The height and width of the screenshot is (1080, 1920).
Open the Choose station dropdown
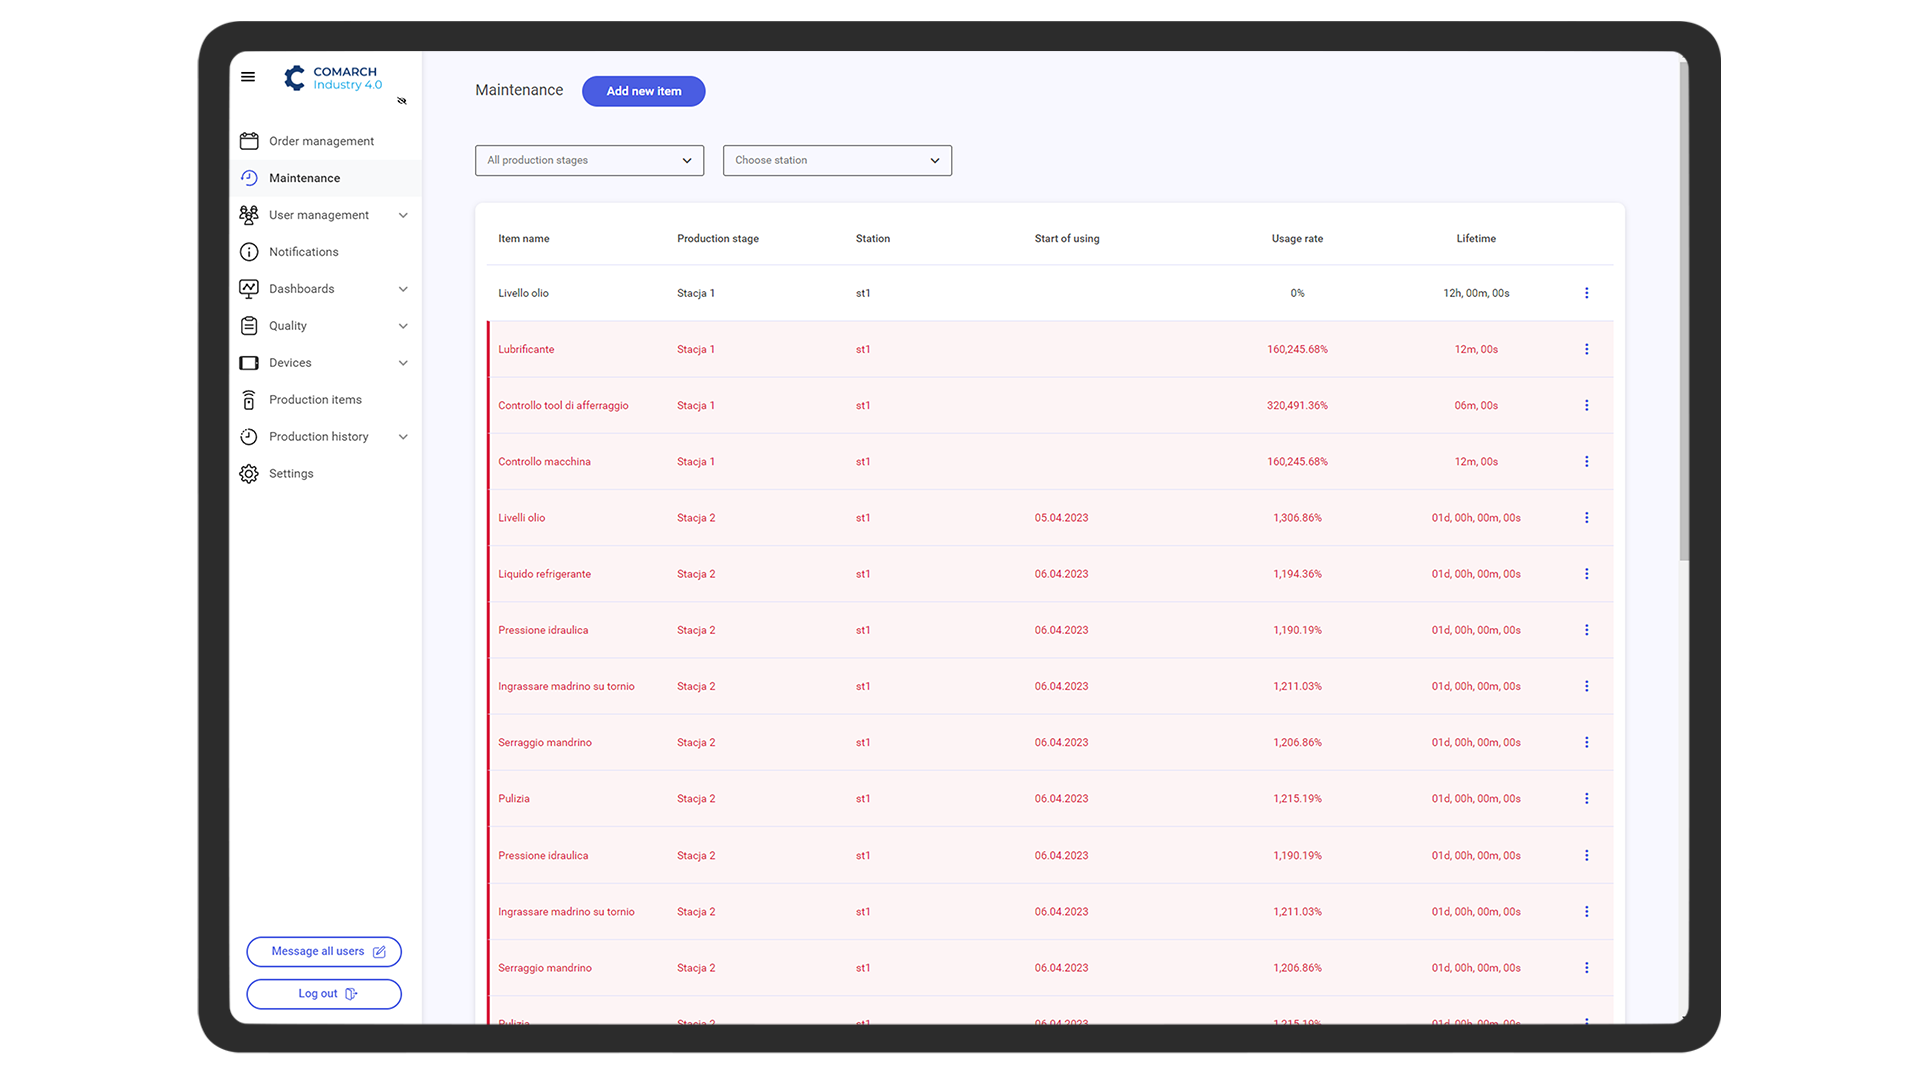[837, 160]
